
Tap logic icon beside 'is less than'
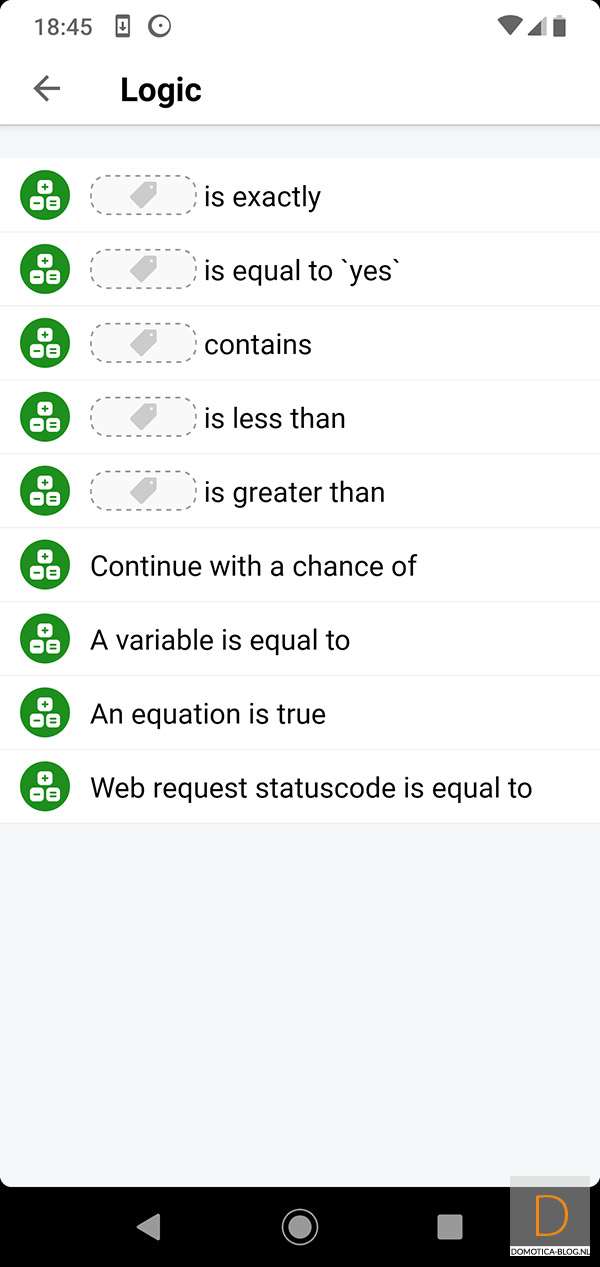[x=45, y=418]
